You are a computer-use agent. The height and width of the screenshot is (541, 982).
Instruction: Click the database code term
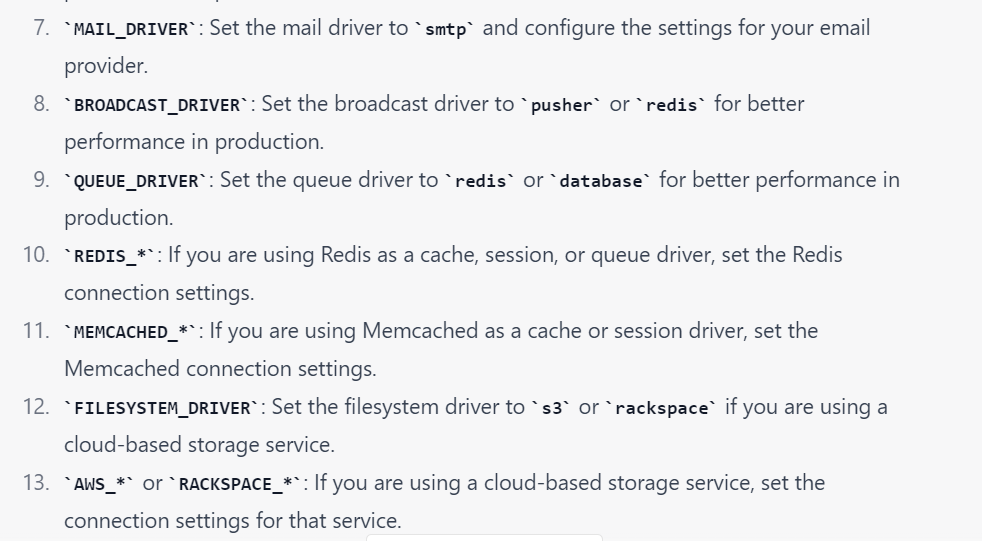[600, 181]
